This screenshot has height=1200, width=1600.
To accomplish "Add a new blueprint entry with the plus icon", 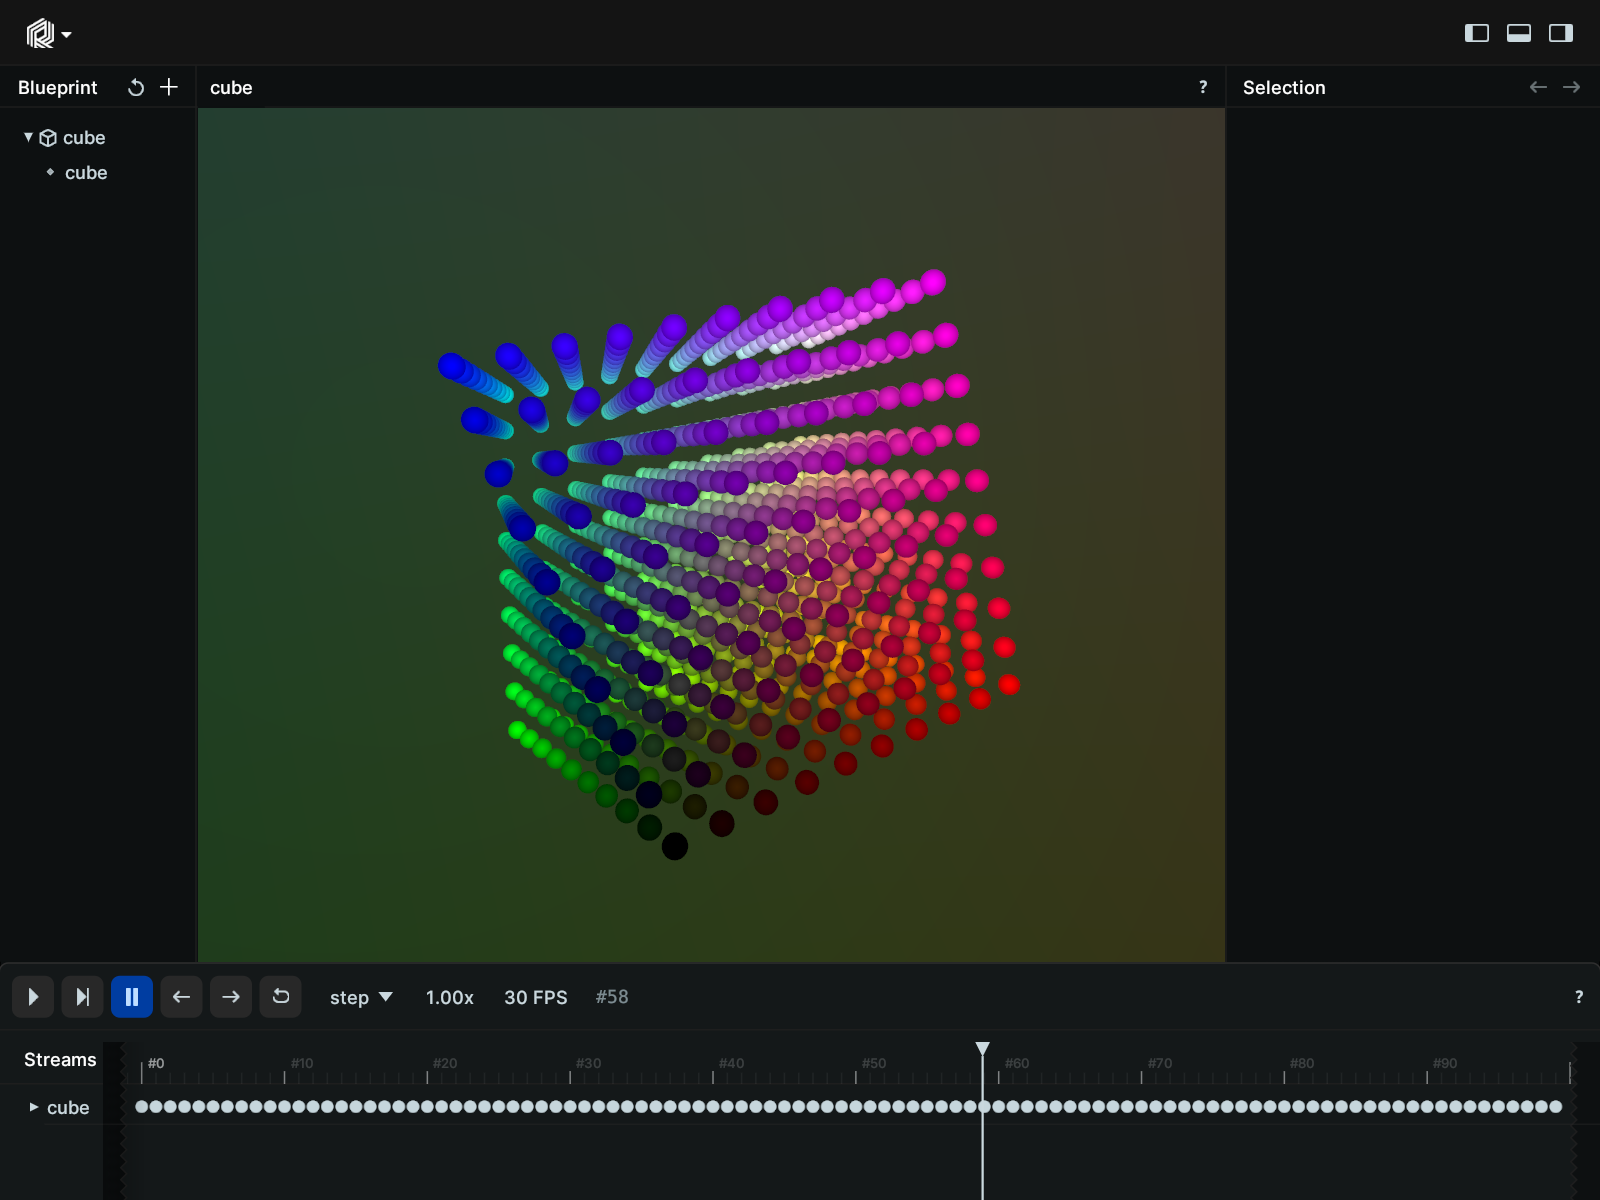I will 169,87.
